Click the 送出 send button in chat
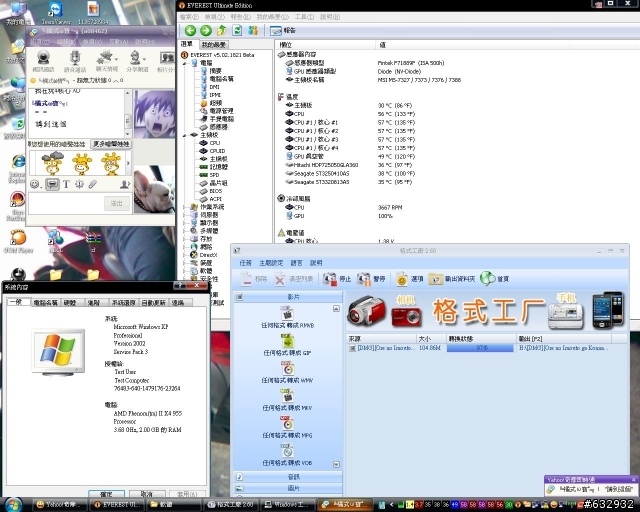640x512 pixels. click(117, 203)
